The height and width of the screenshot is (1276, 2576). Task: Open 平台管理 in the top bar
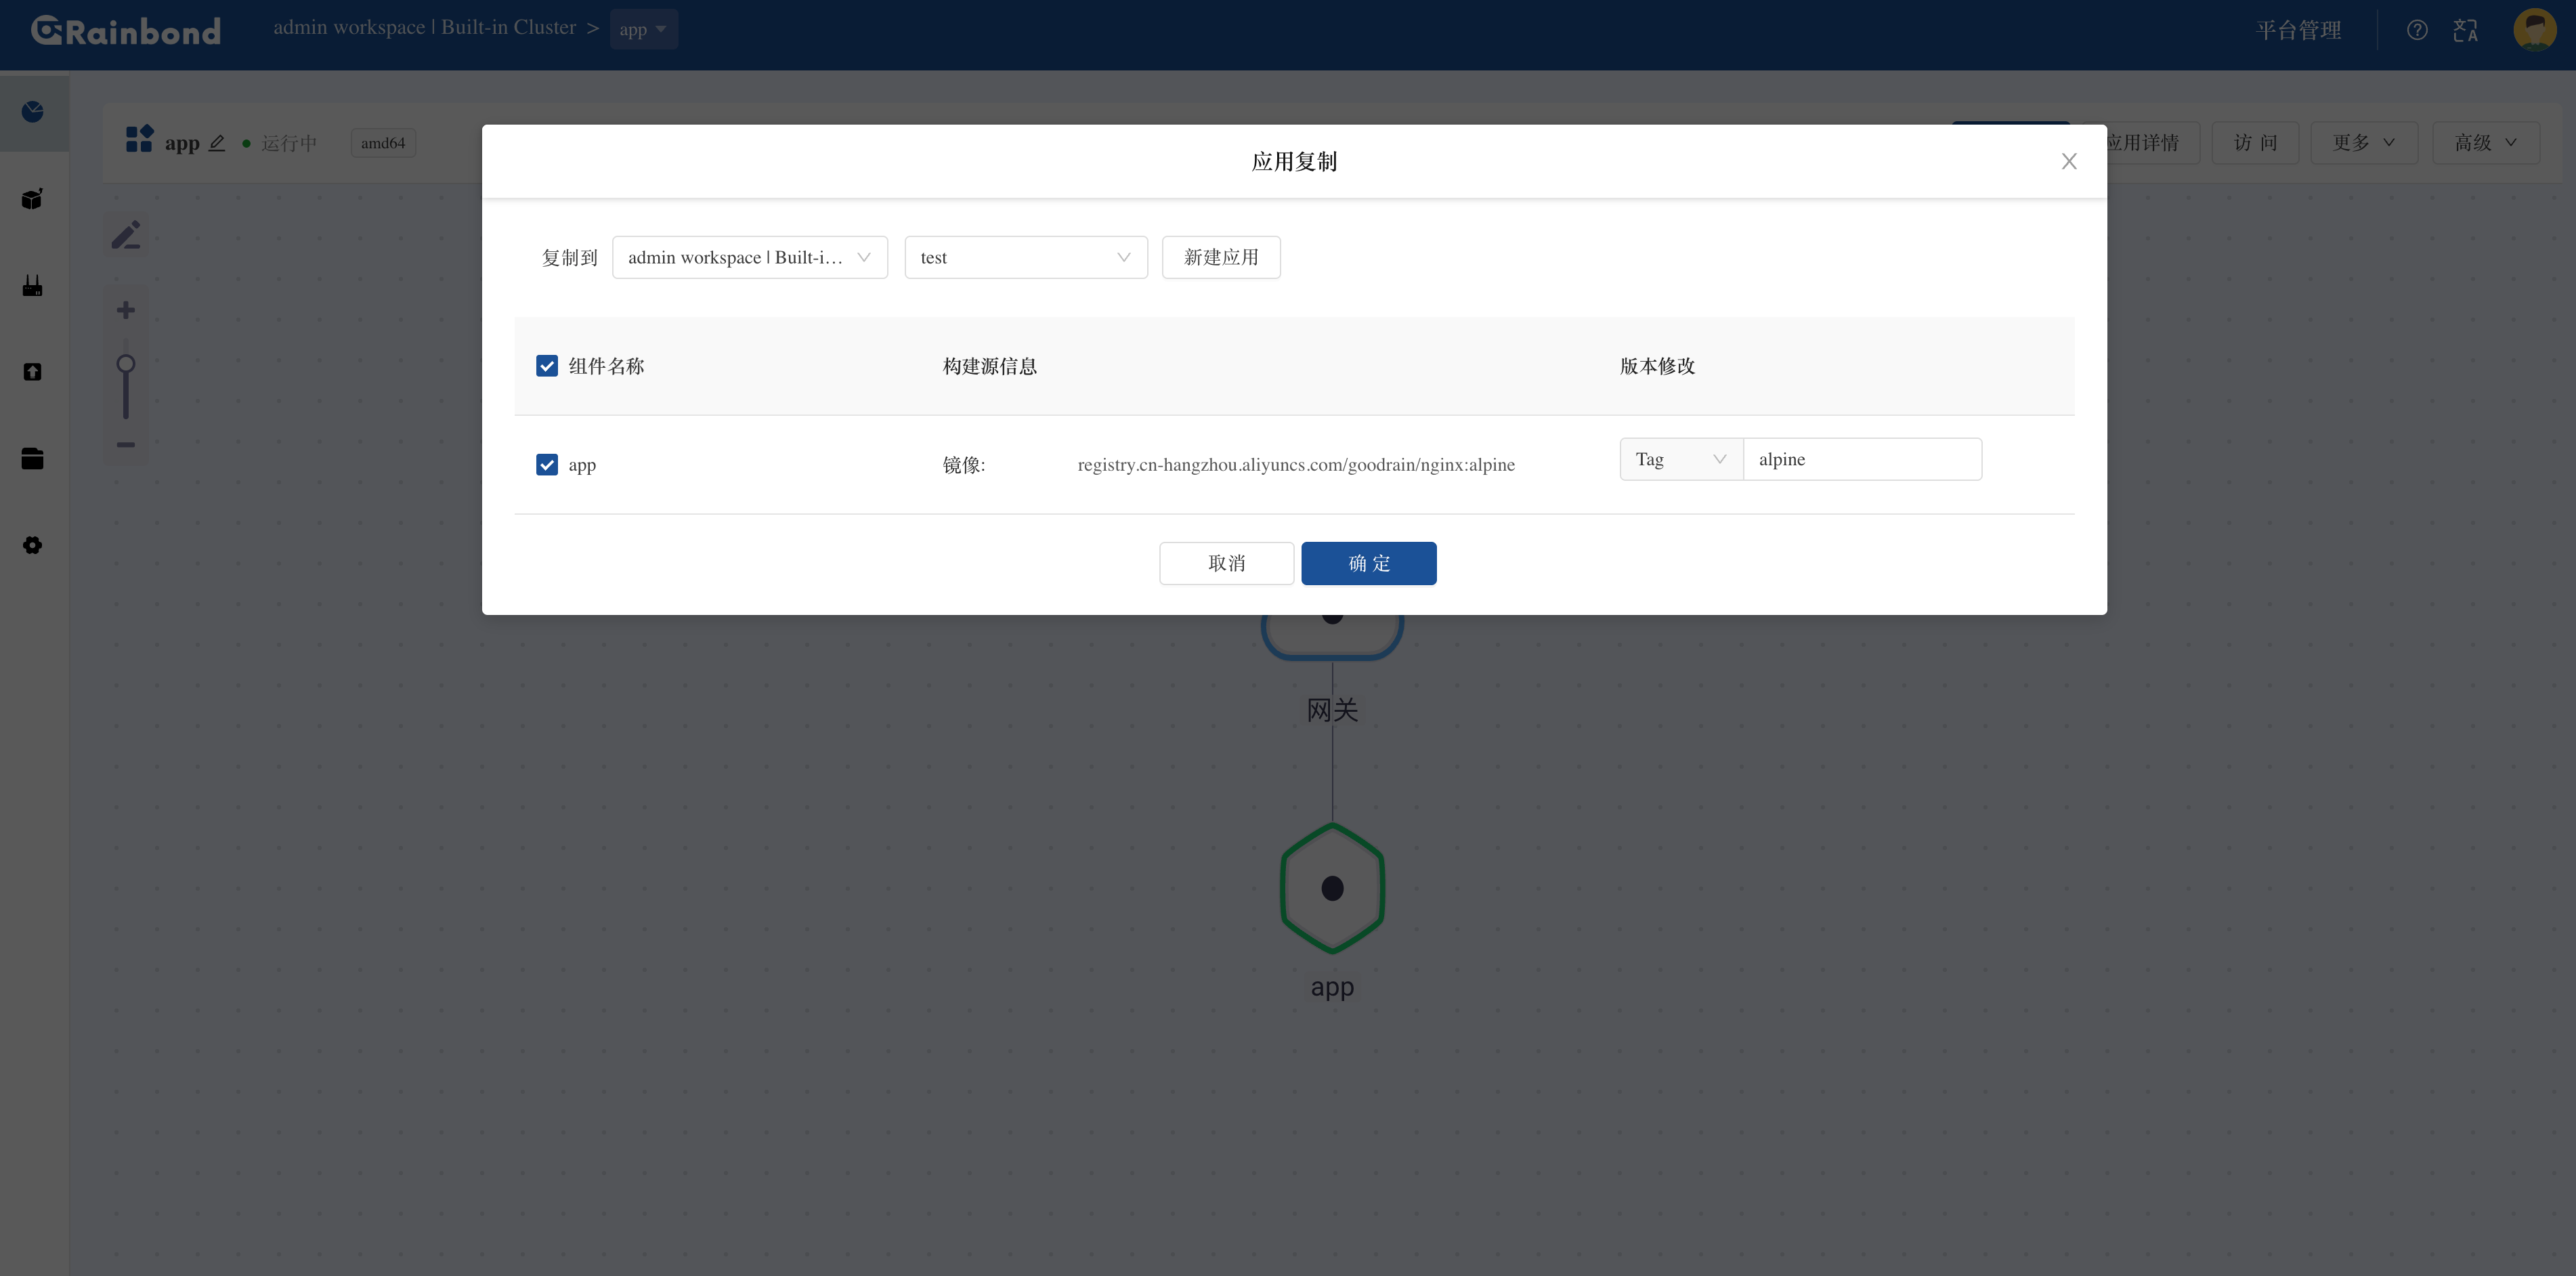tap(2298, 30)
